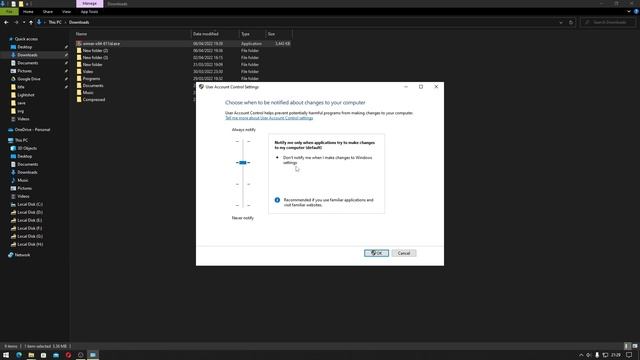Image resolution: width=640 pixels, height=360 pixels.
Task: Sort by Date modified column header
Action: (205, 34)
